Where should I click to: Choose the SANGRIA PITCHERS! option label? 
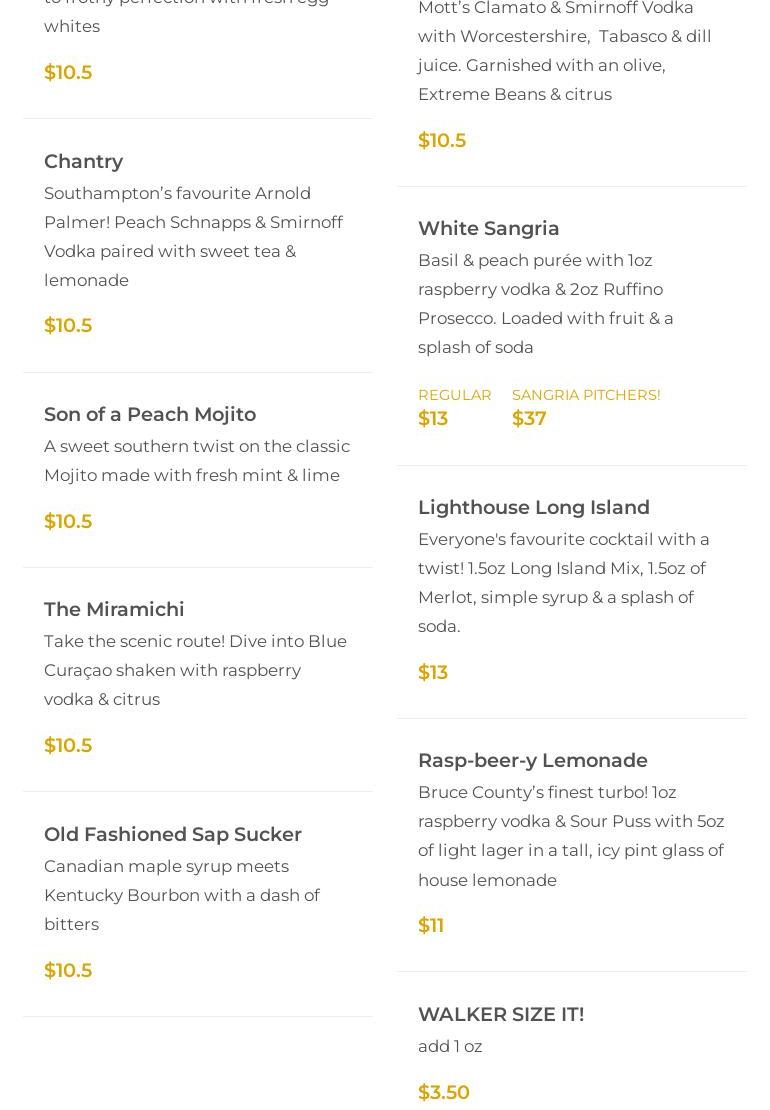click(x=585, y=395)
